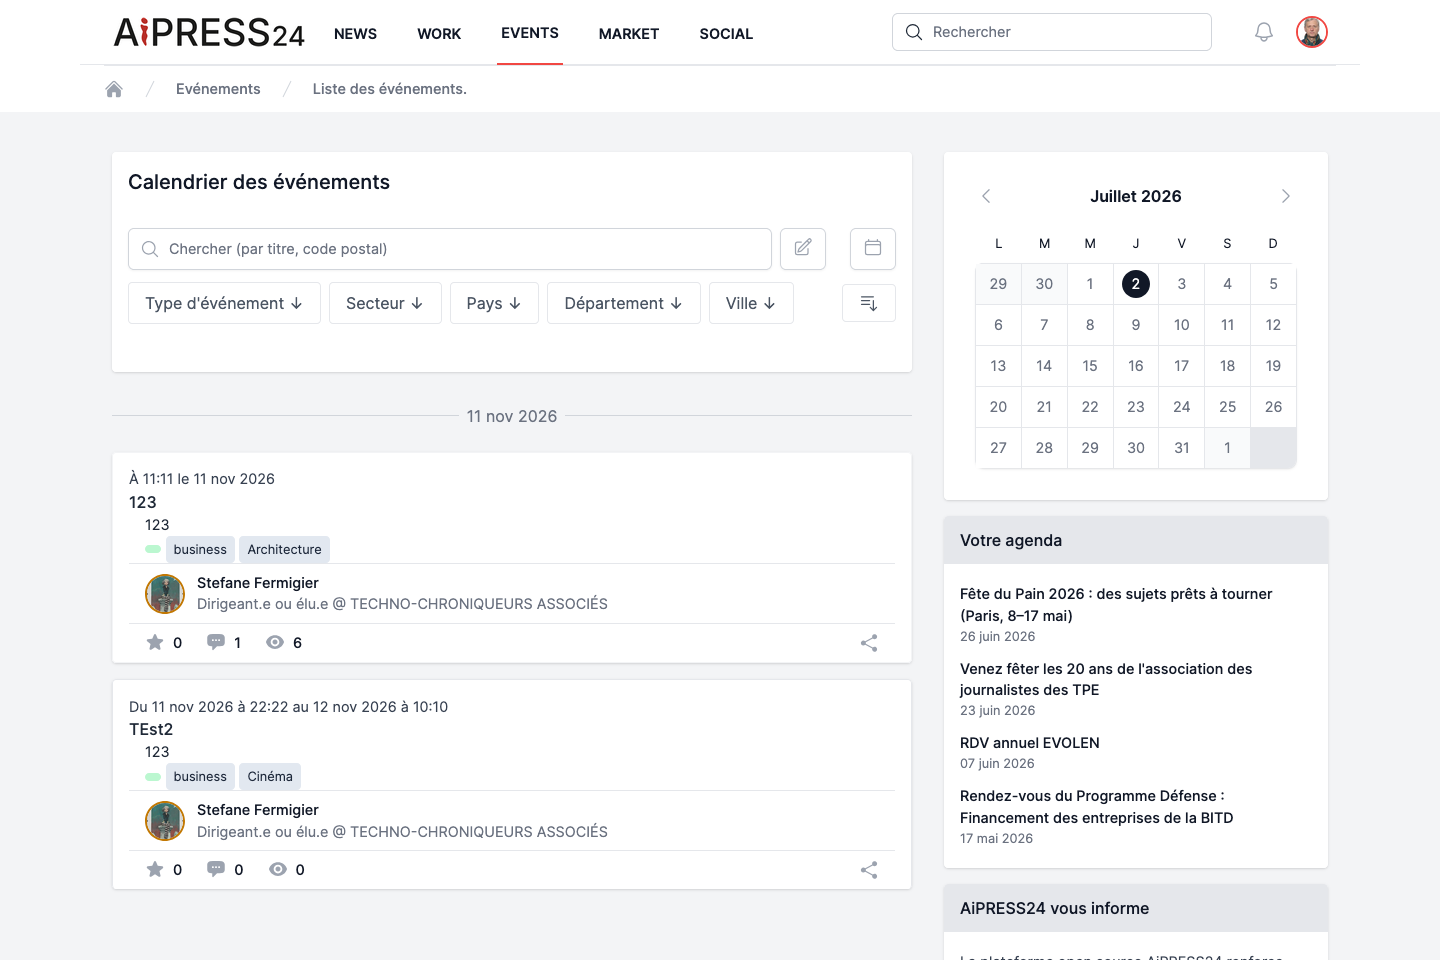Image resolution: width=1440 pixels, height=960 pixels.
Task: Select July 16 in the calendar
Action: [x=1136, y=366]
